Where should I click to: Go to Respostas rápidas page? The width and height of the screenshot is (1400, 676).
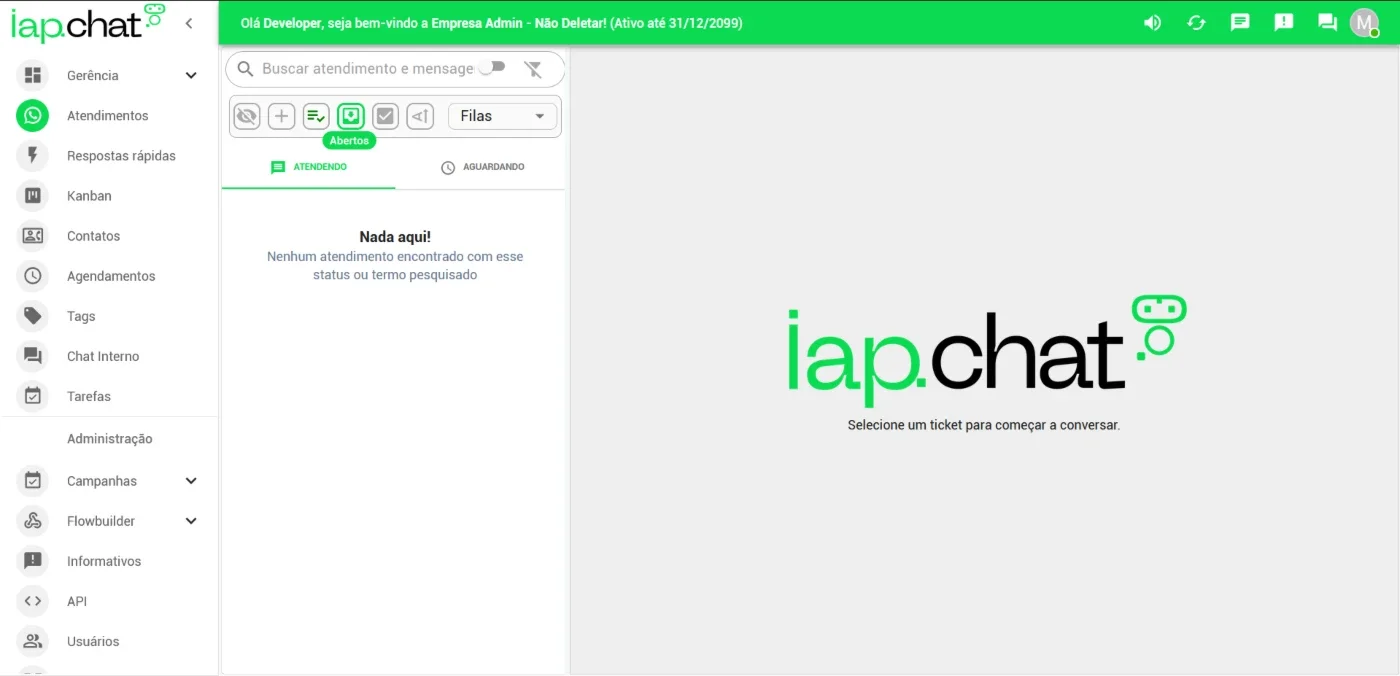coord(121,155)
